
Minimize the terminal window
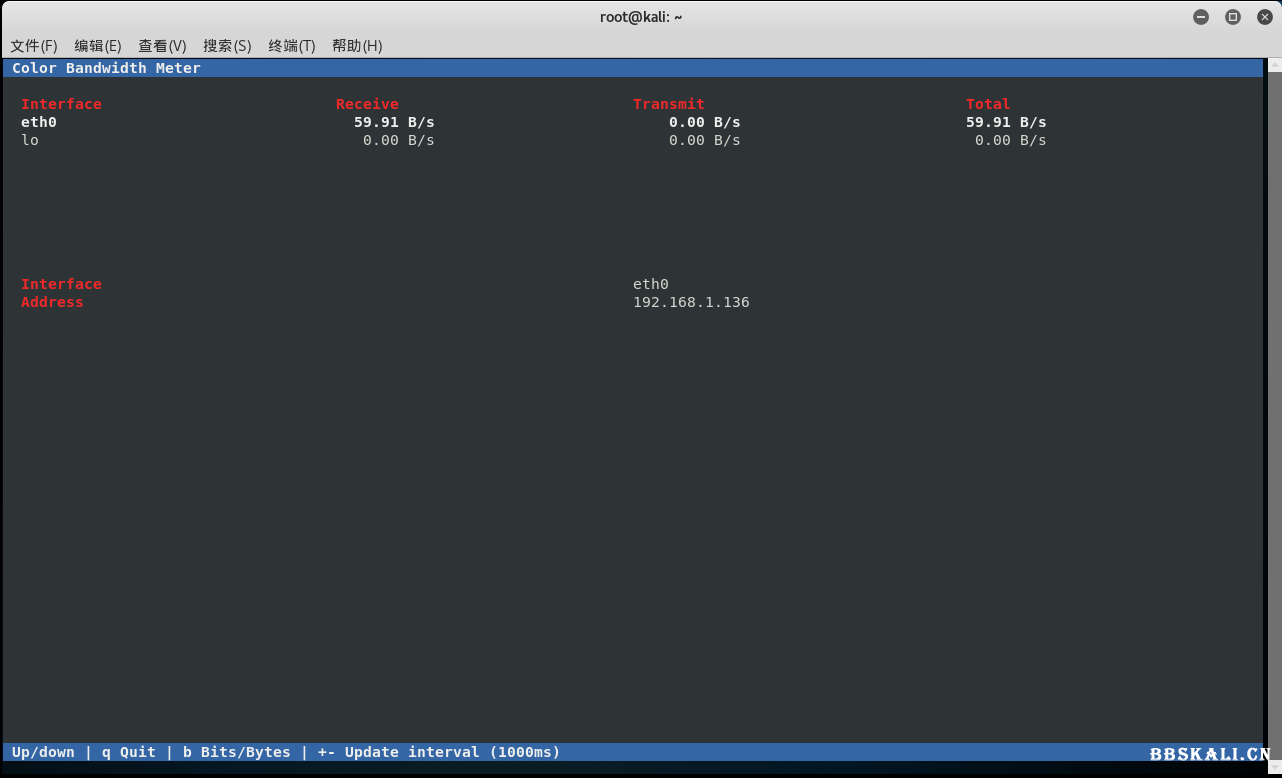pos(1201,17)
